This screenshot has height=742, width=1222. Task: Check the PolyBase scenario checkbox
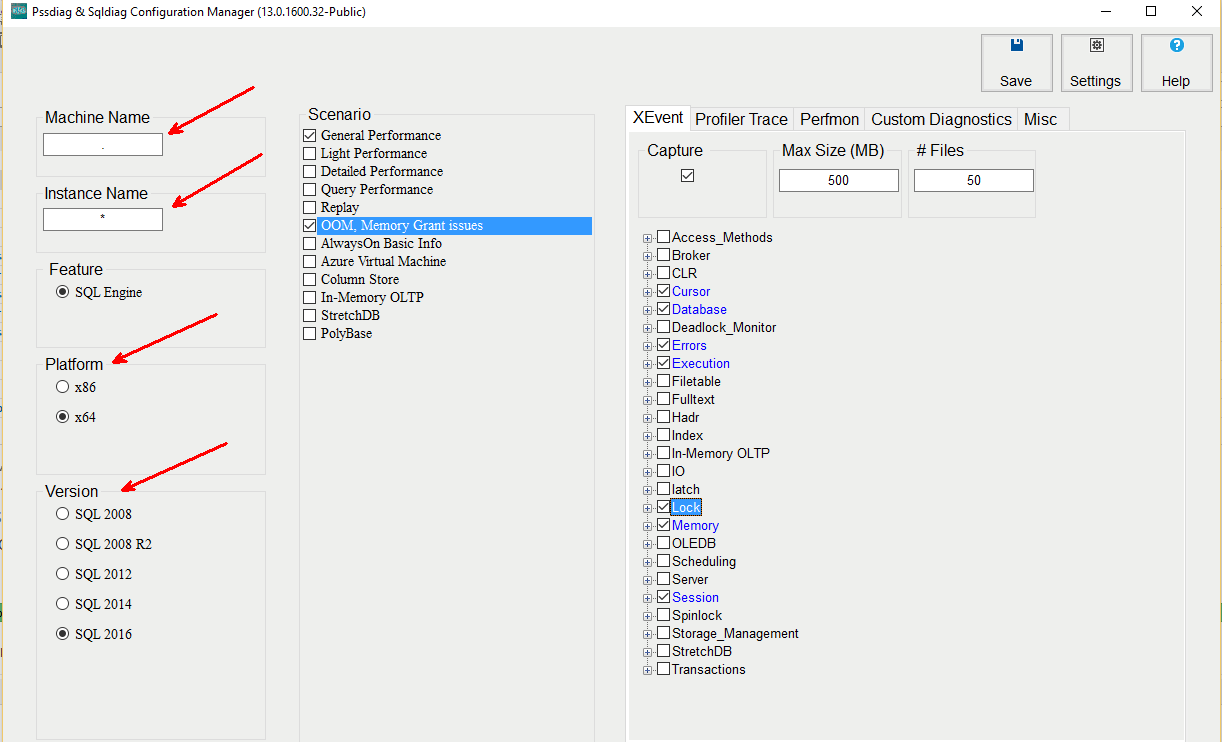pos(309,333)
